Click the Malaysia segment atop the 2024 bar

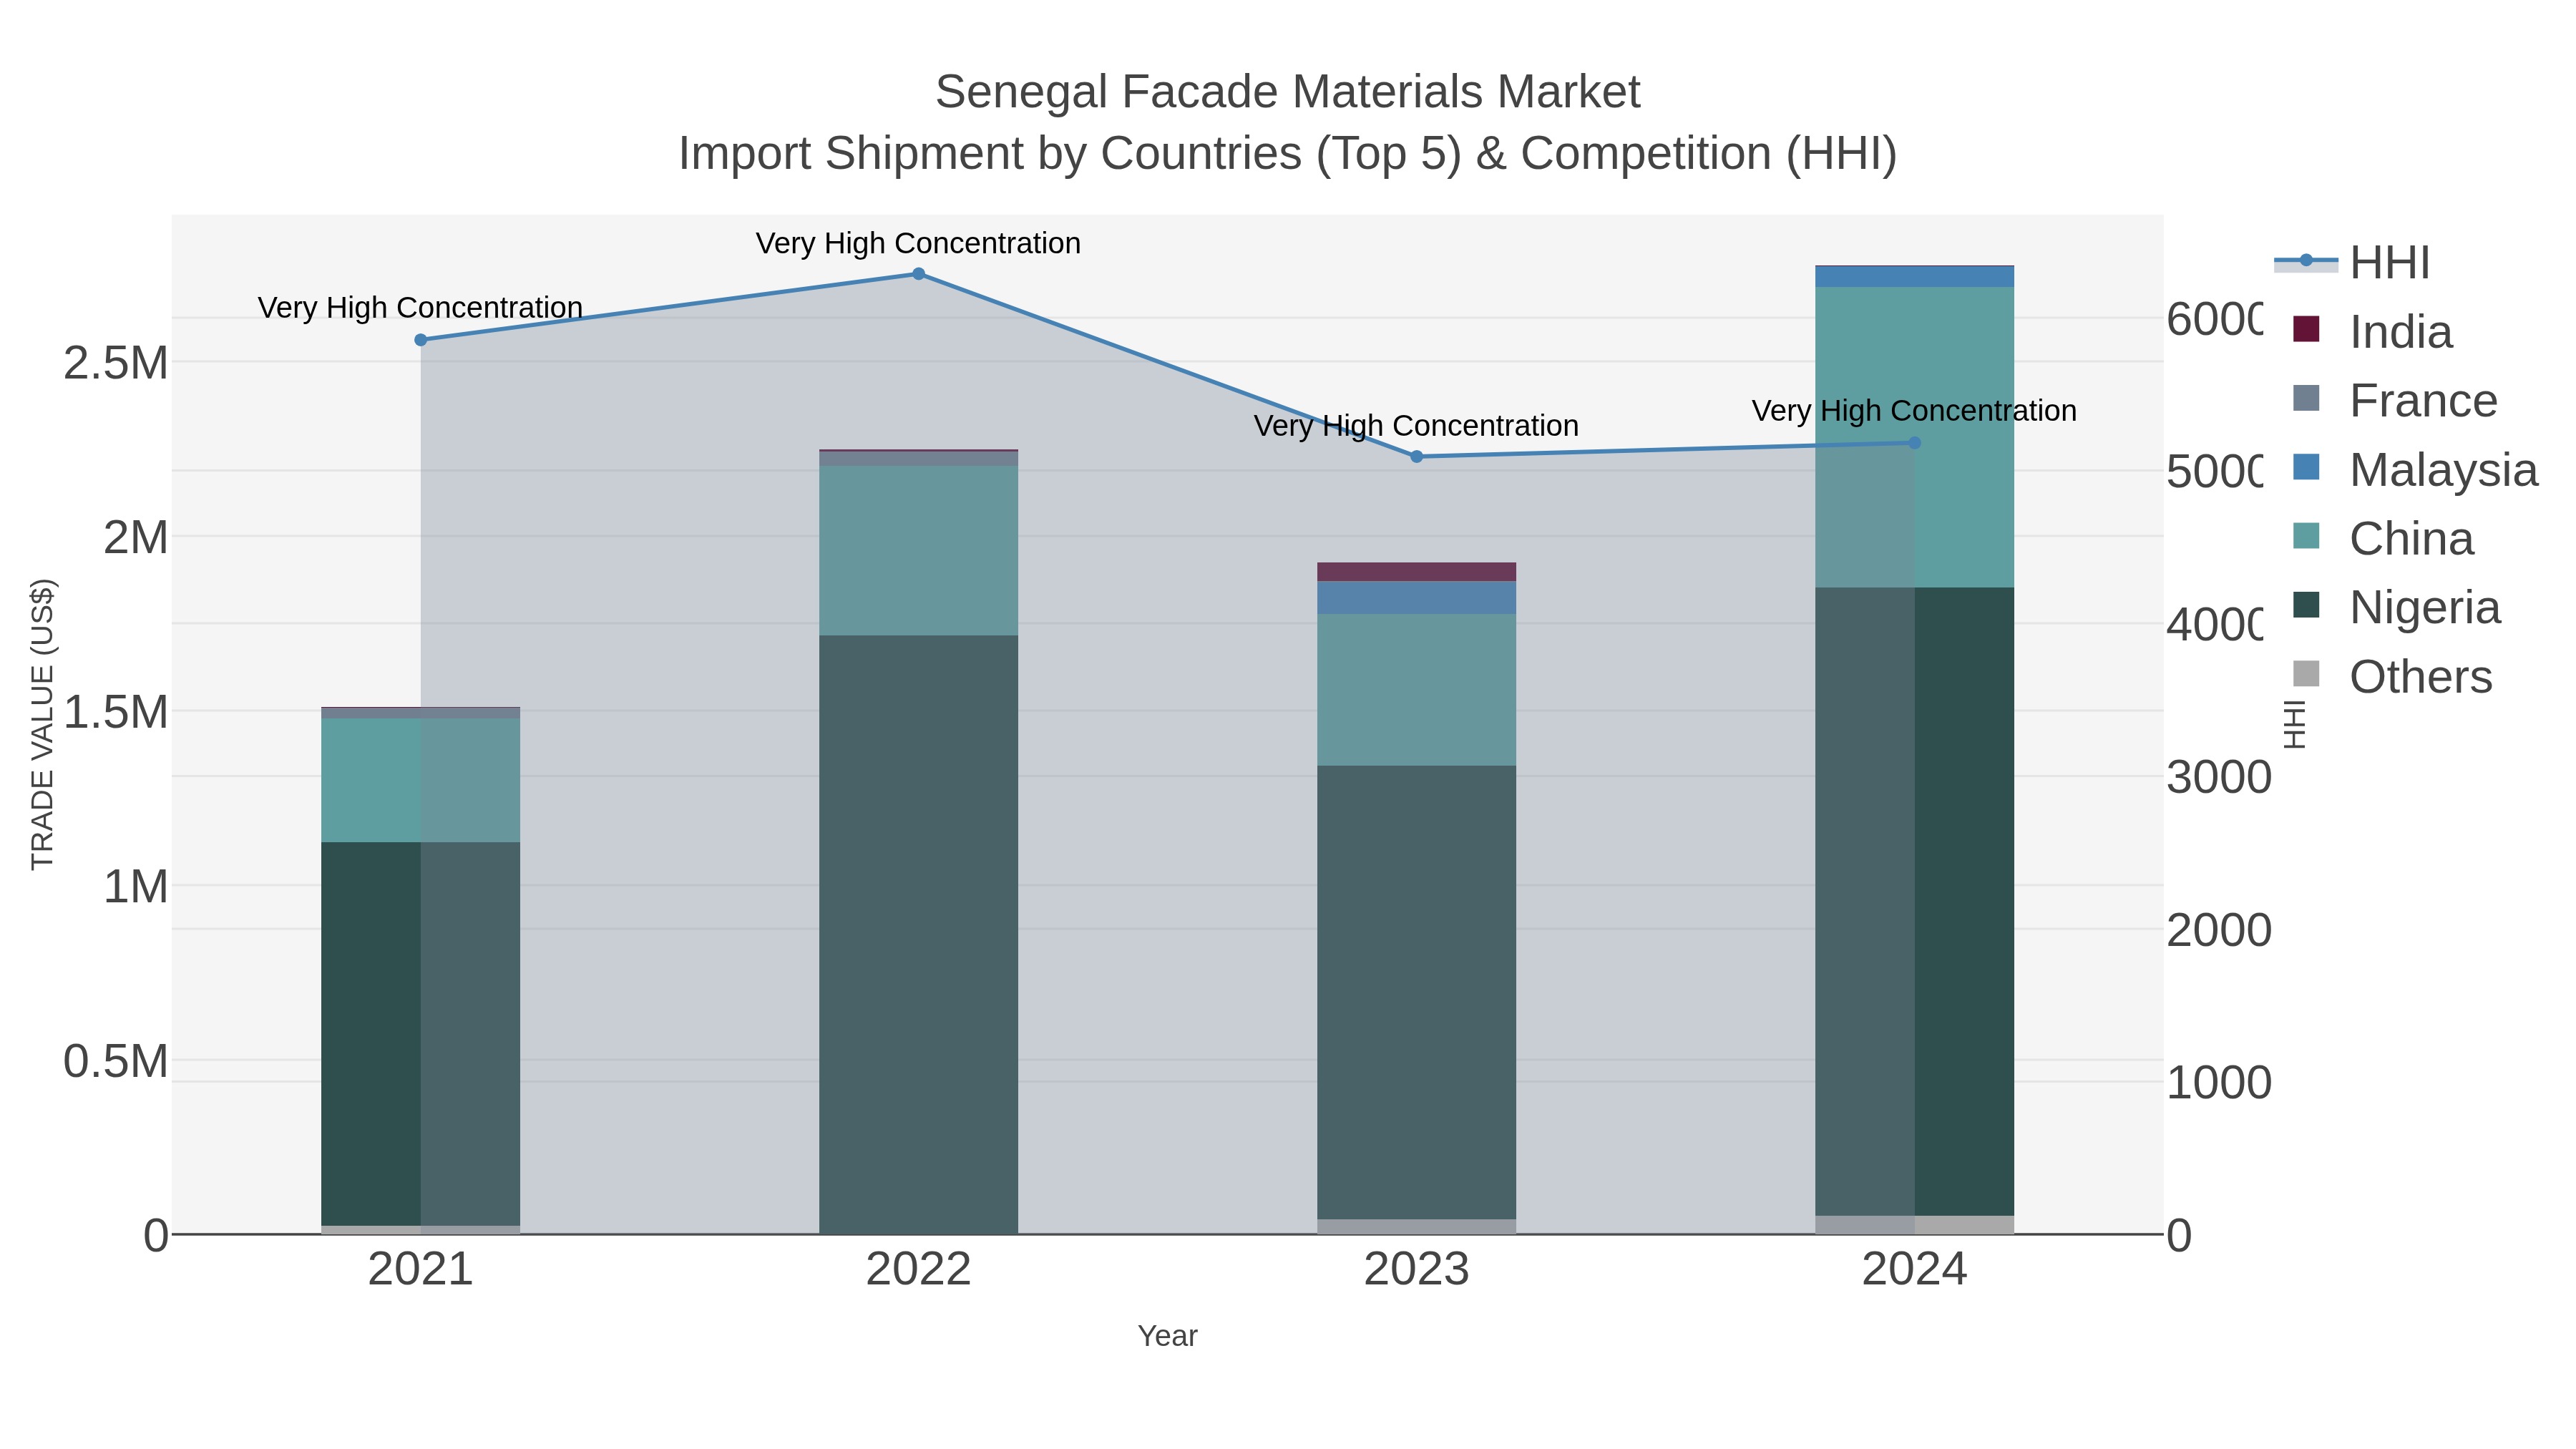1914,277
